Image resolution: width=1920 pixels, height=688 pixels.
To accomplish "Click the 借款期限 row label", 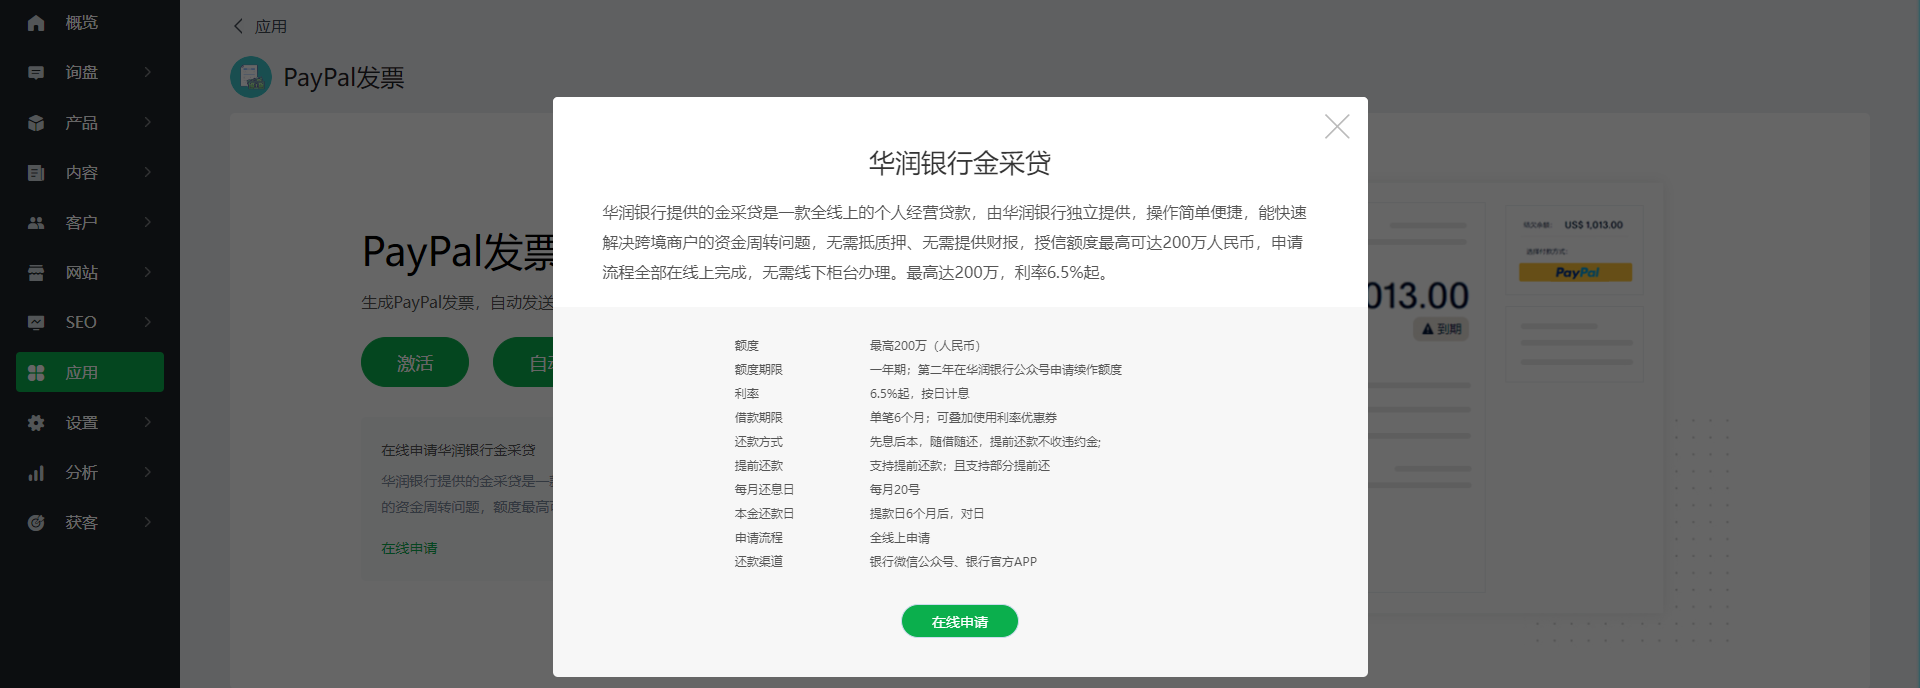I will click(758, 418).
